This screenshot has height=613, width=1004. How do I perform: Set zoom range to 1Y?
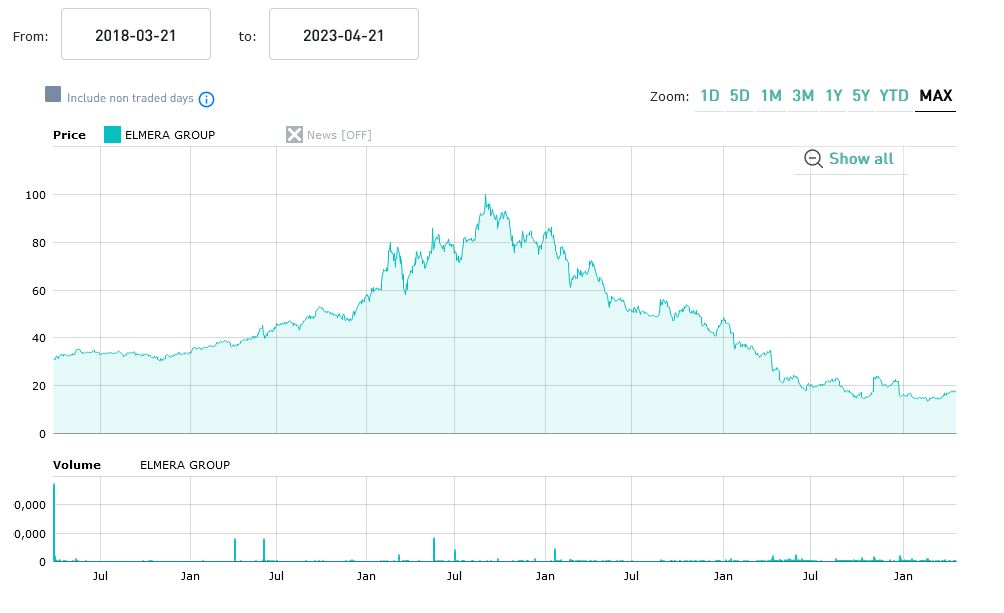click(x=833, y=96)
